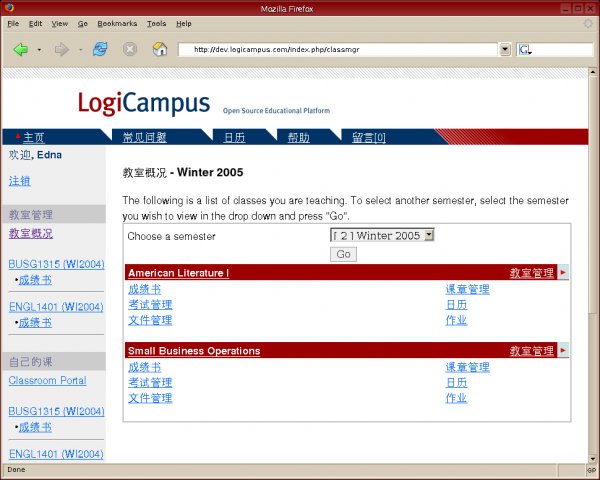Click the LogiCampus logo

click(x=144, y=103)
